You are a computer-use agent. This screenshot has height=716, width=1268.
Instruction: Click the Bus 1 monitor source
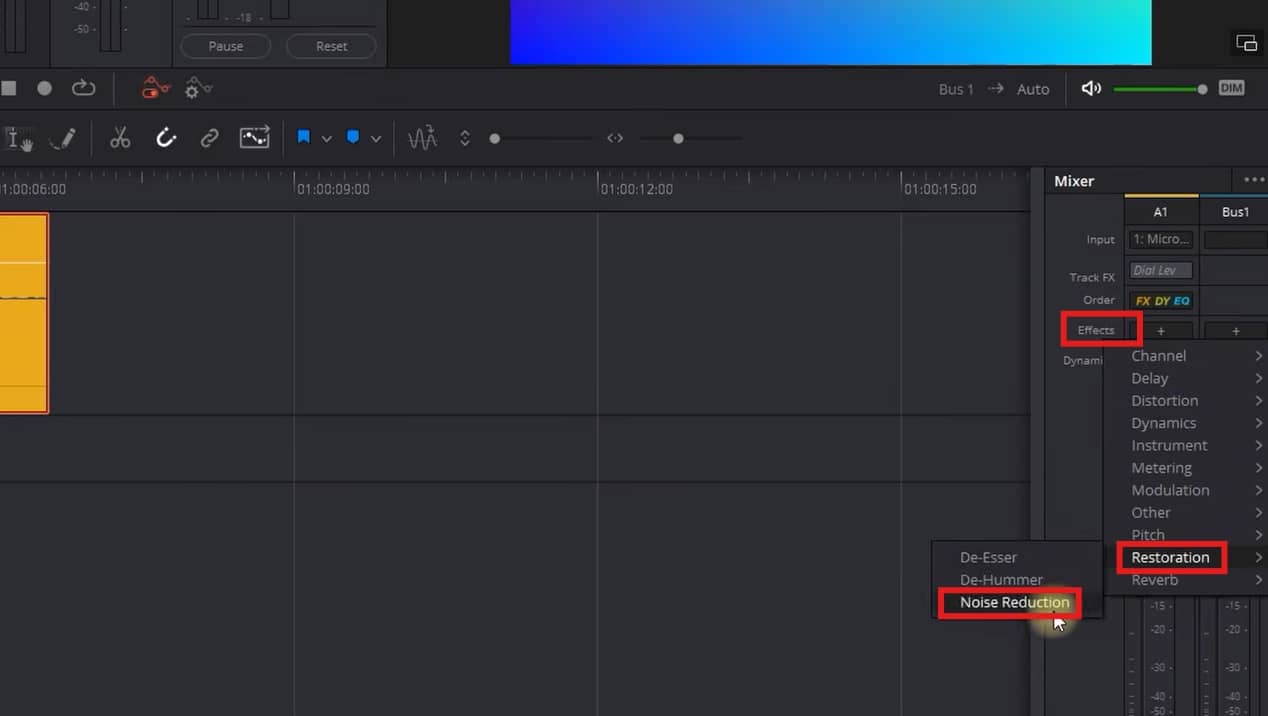pyautogui.click(x=956, y=89)
